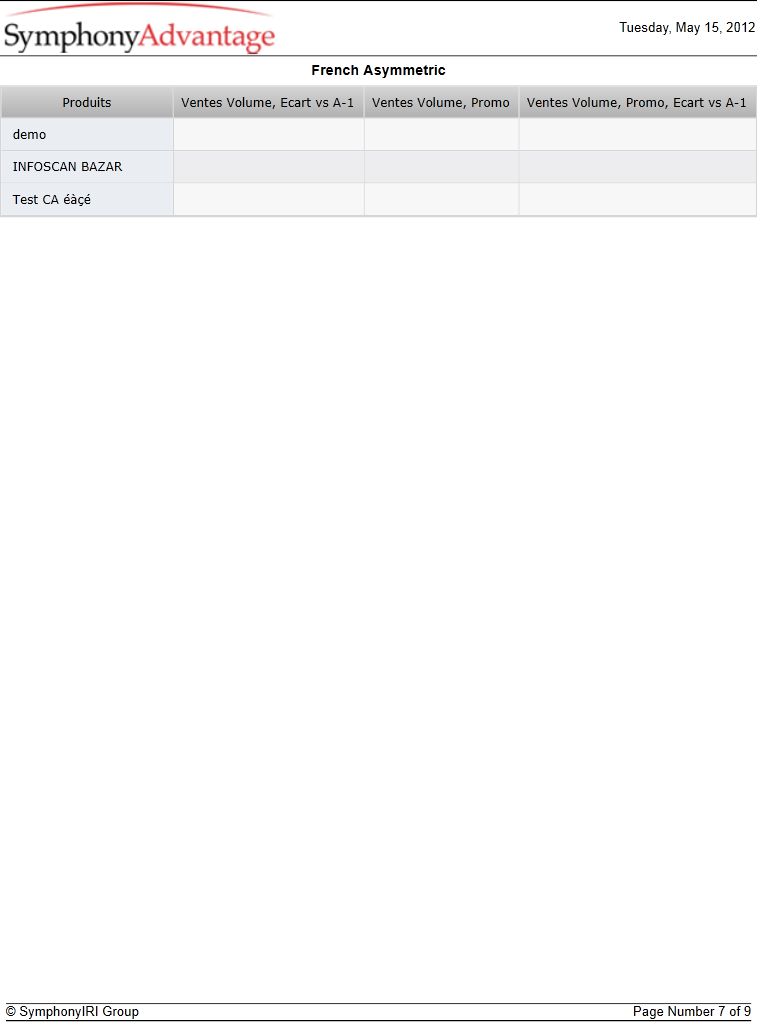Click the Ventes Volume, Promo column header
Viewport: 757px width, 1027px height.
point(441,102)
